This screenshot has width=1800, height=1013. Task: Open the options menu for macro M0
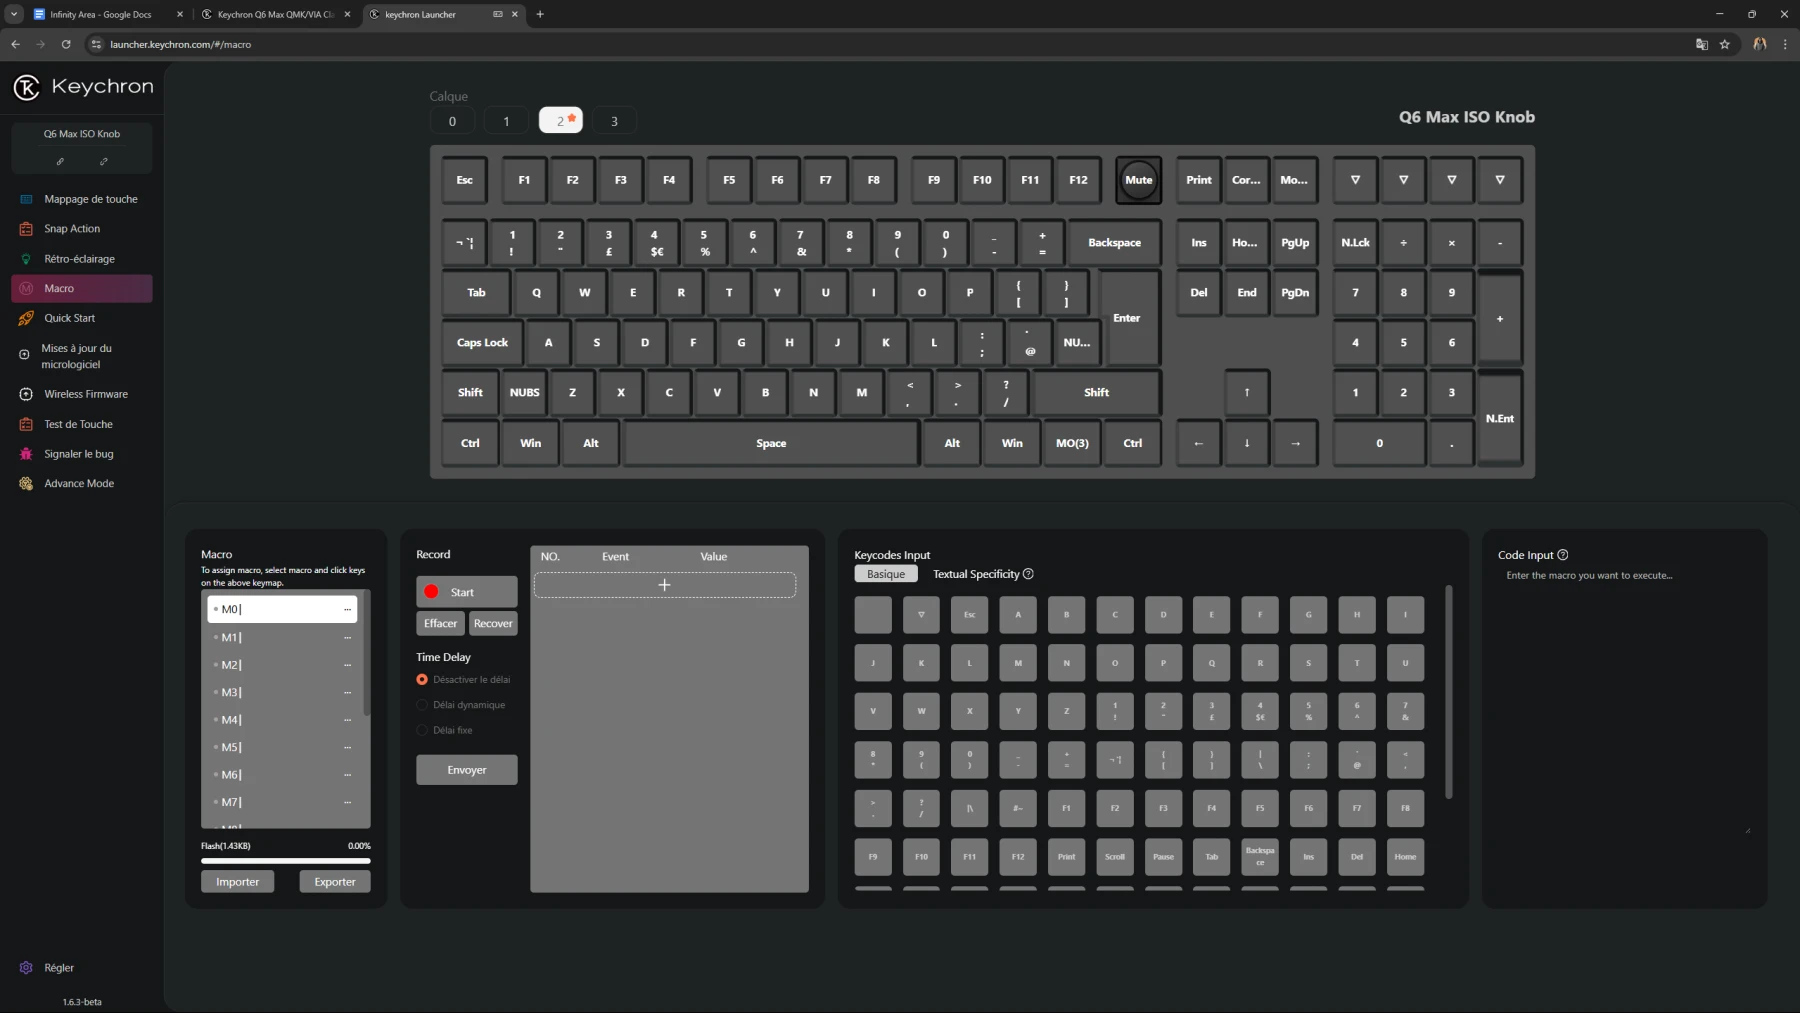point(348,609)
